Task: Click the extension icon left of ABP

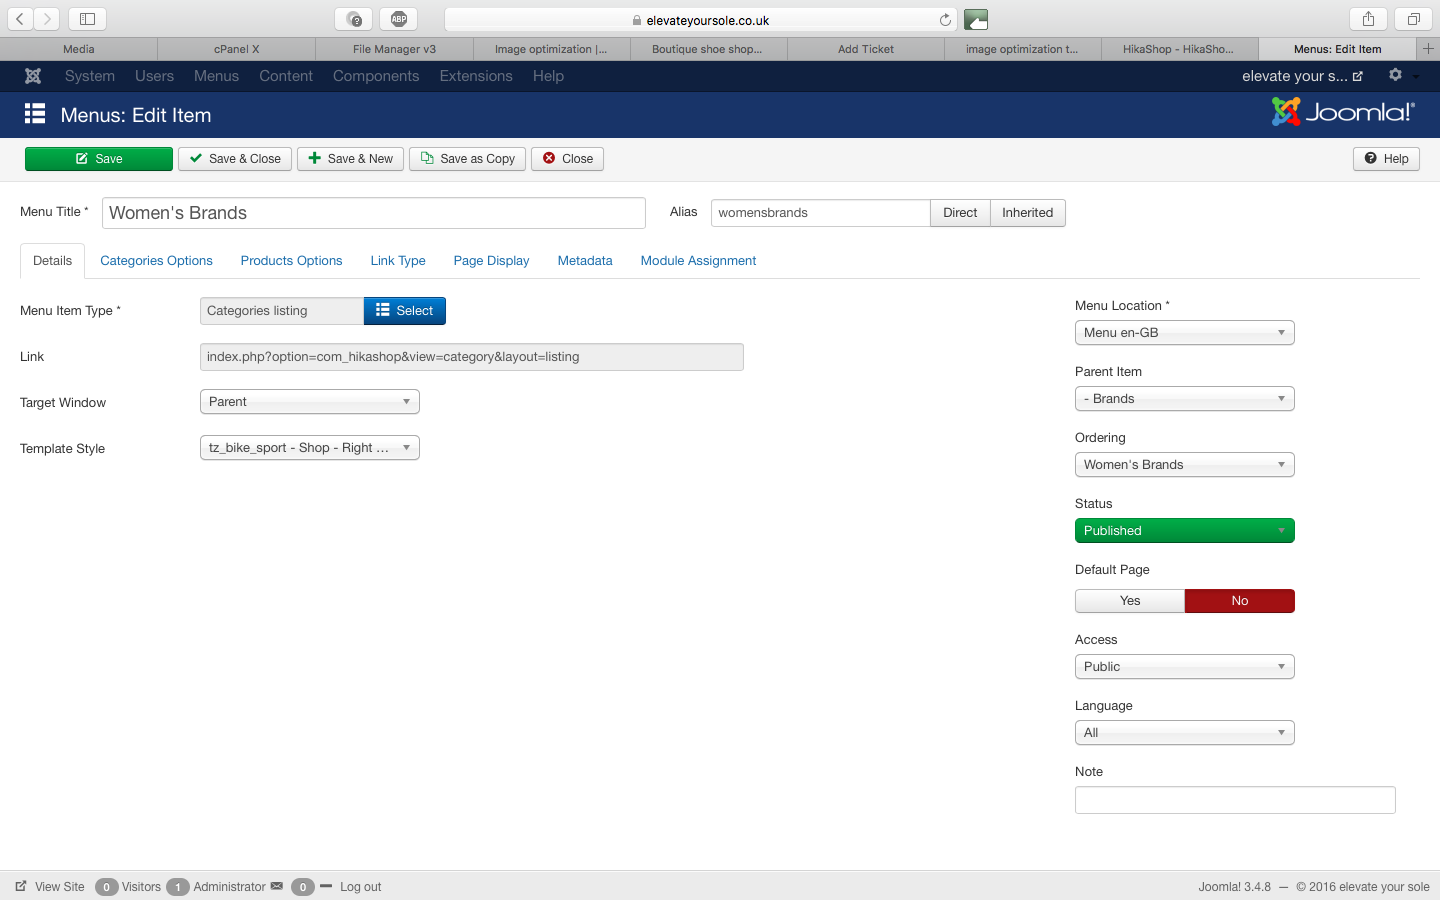Action: point(354,19)
